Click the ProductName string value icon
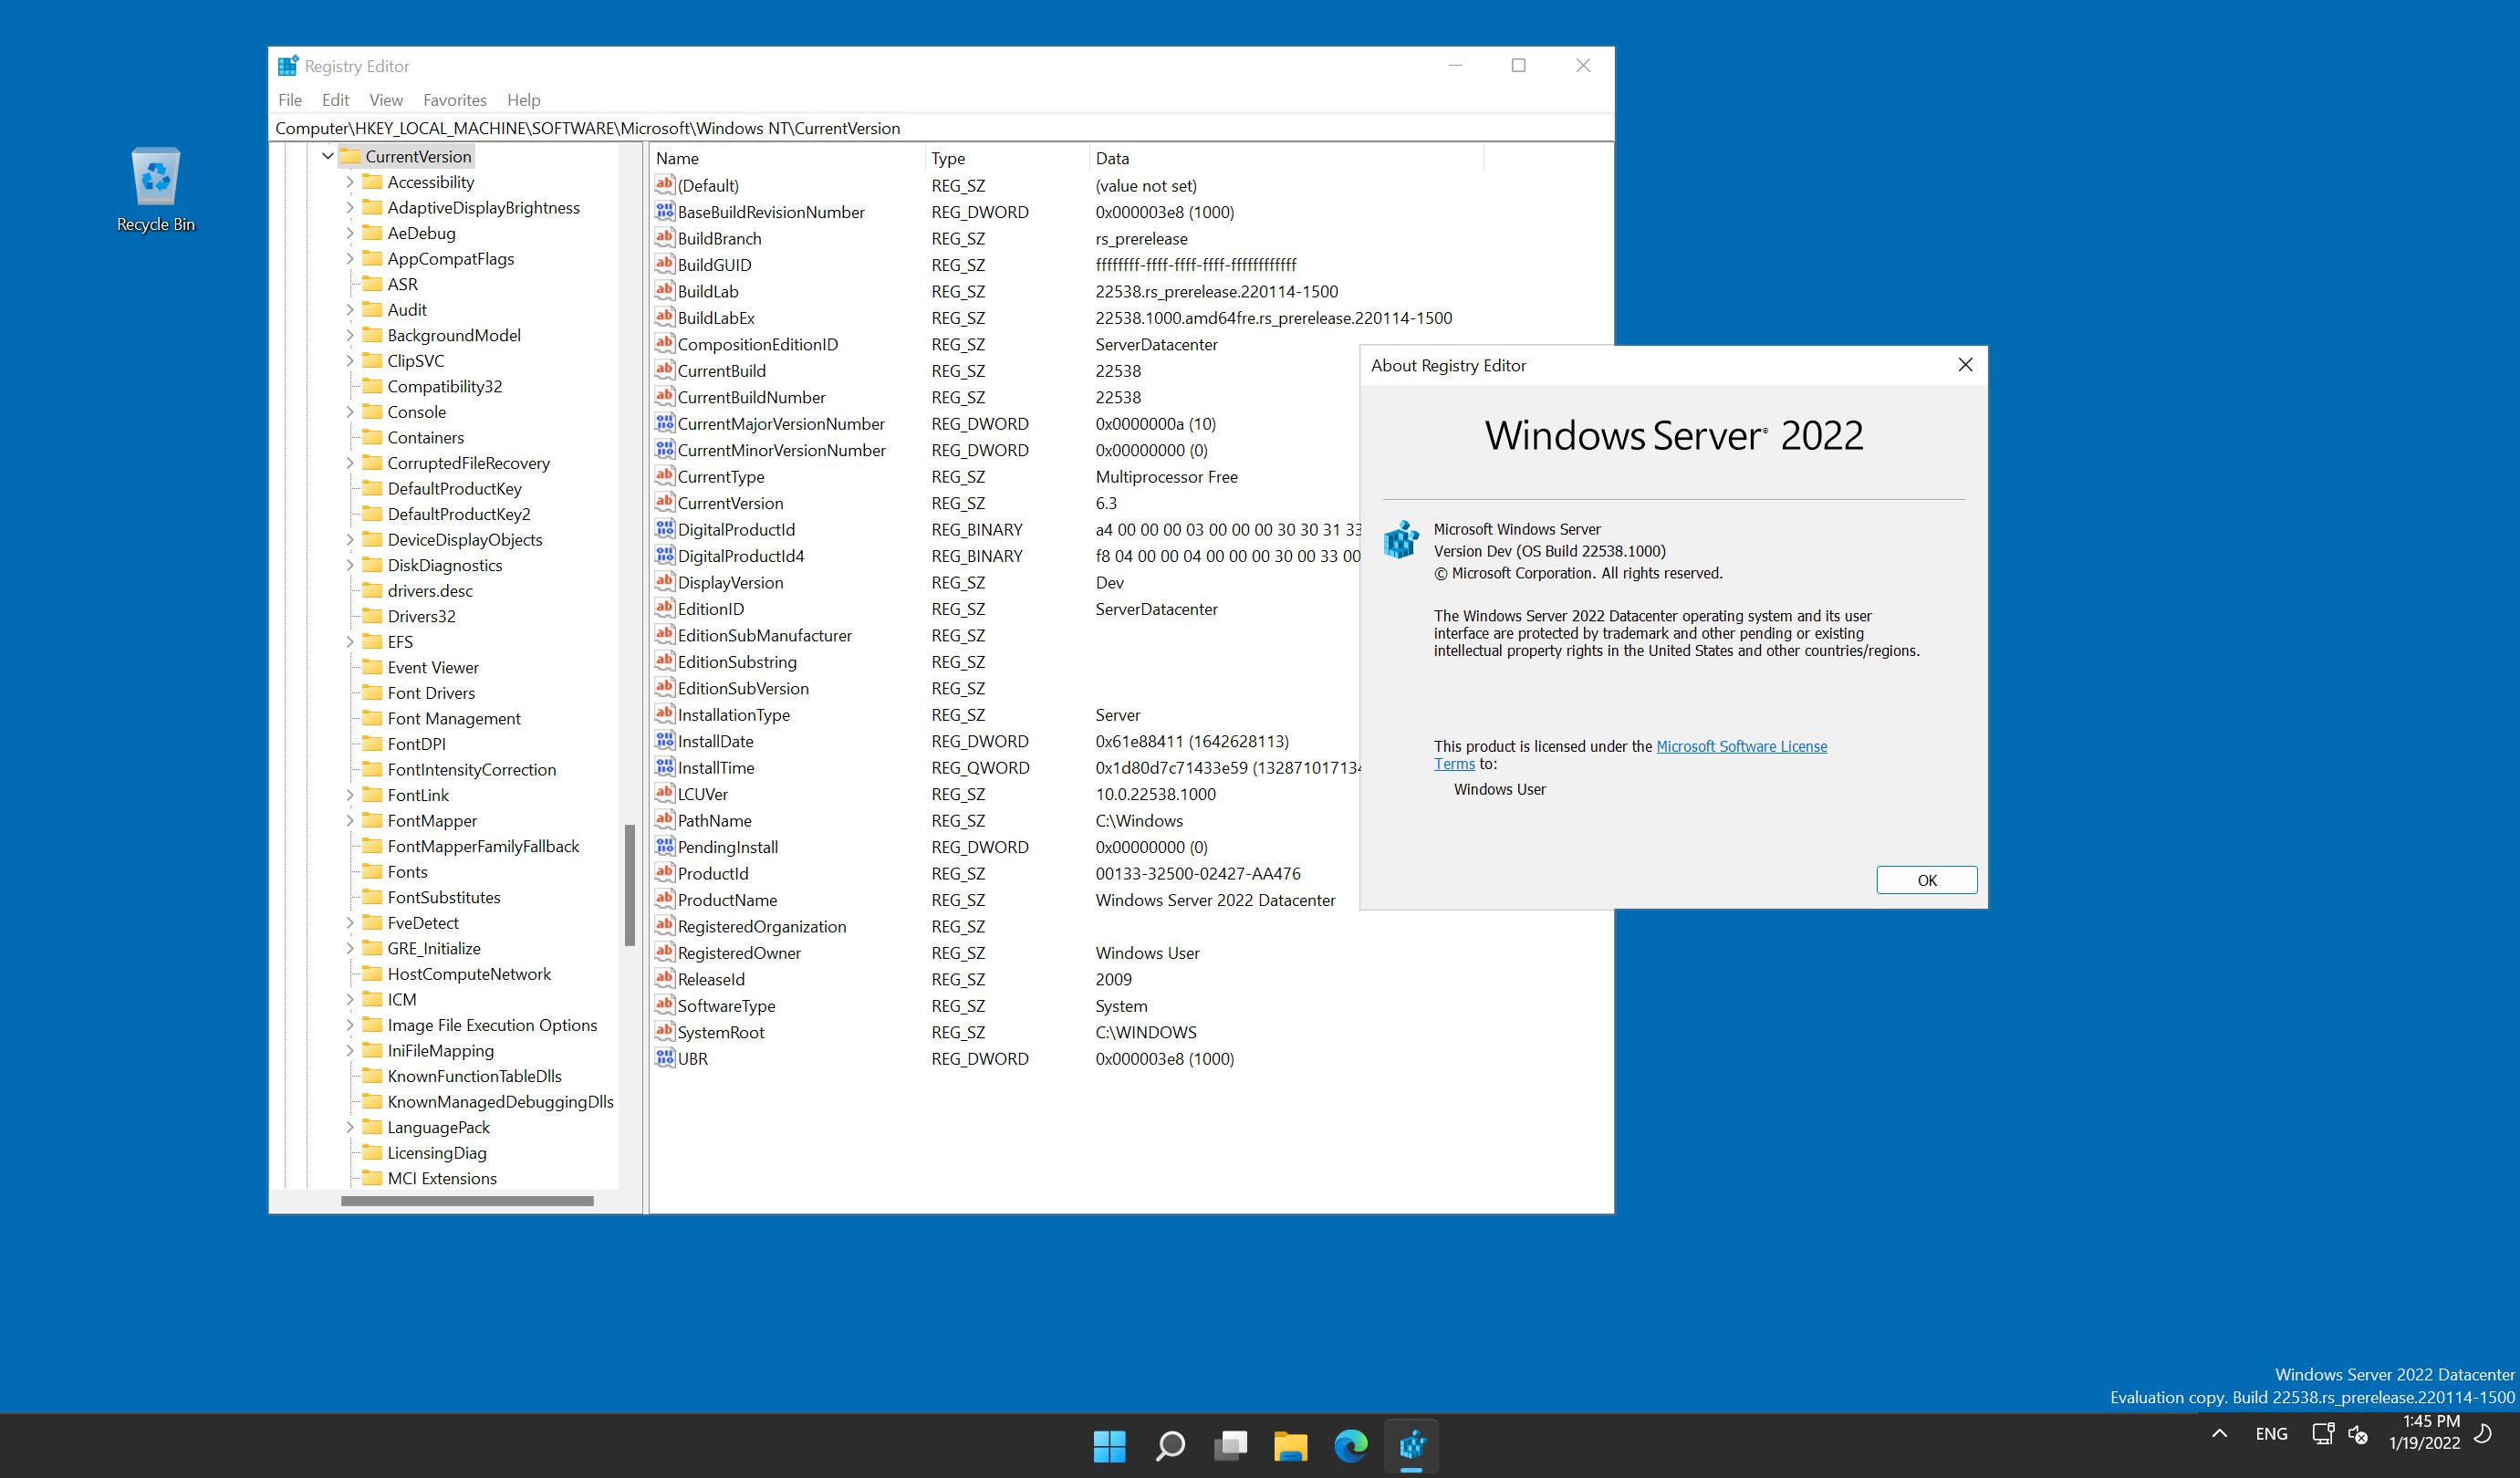This screenshot has height=1478, width=2520. tap(664, 899)
